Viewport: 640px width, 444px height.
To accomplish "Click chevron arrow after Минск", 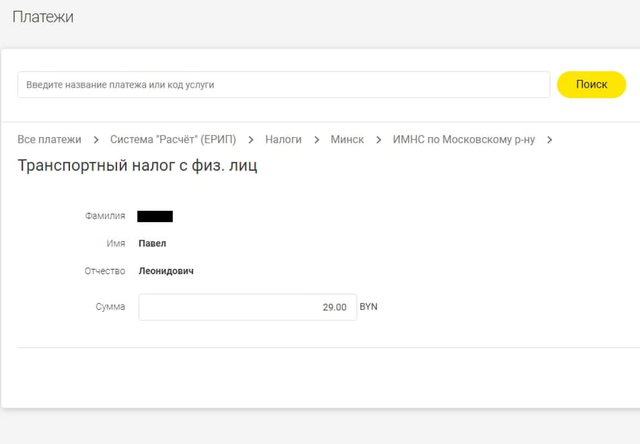I will point(378,140).
